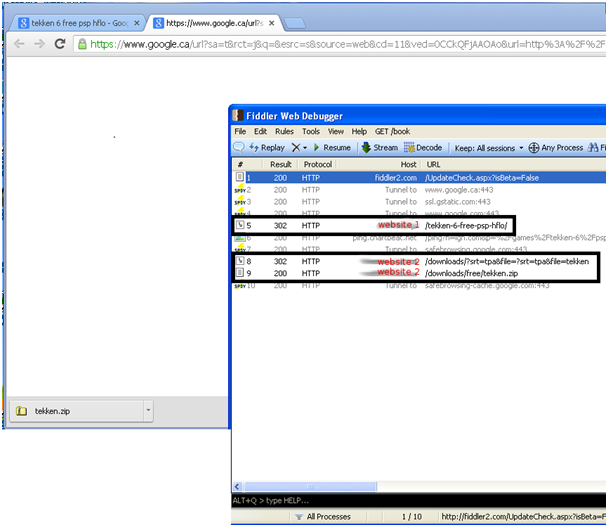Expand the Remove sessions dropdown arrow

coord(305,148)
